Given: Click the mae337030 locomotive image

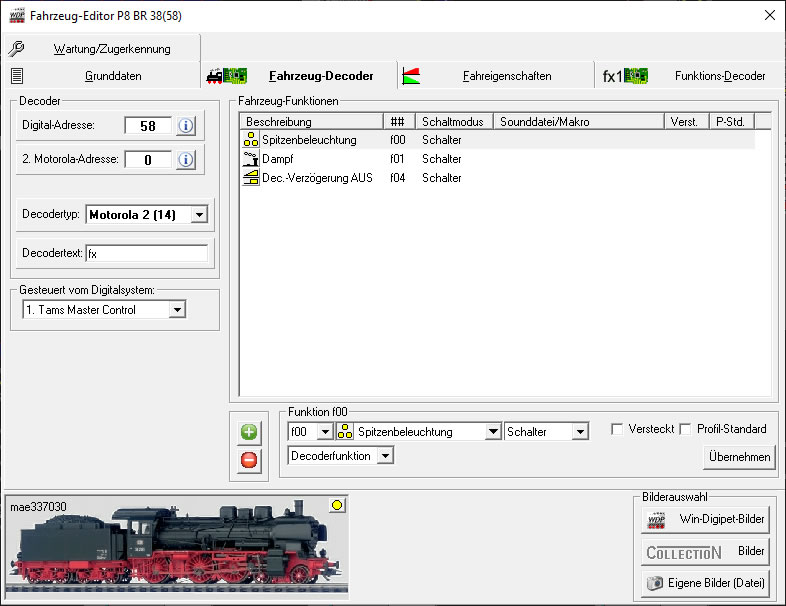Looking at the screenshot, I should point(176,546).
